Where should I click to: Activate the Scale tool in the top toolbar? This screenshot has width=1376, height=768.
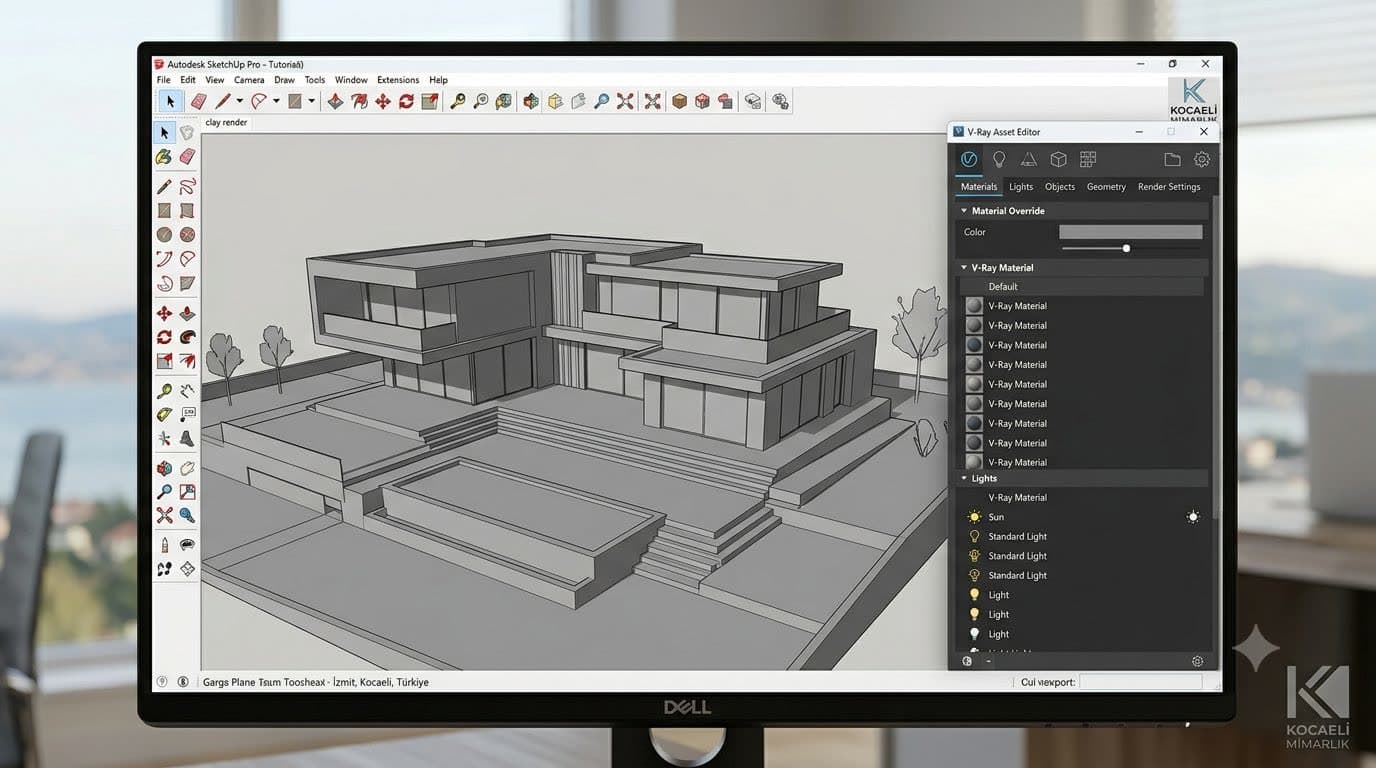tap(430, 101)
